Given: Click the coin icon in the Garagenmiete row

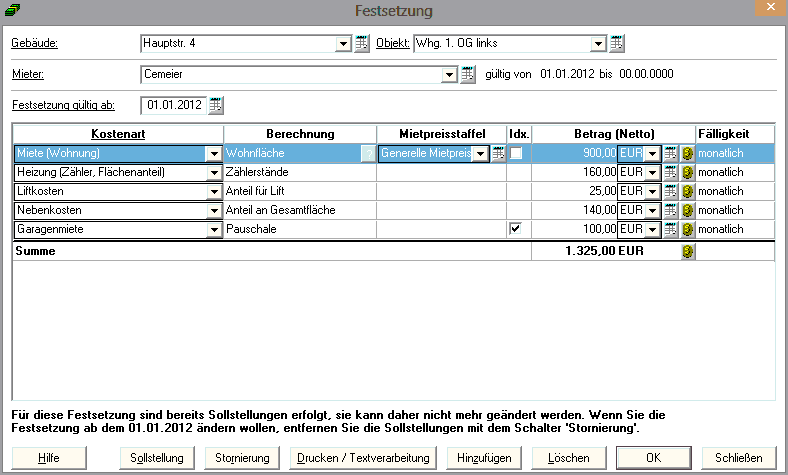Looking at the screenshot, I should click(x=687, y=229).
